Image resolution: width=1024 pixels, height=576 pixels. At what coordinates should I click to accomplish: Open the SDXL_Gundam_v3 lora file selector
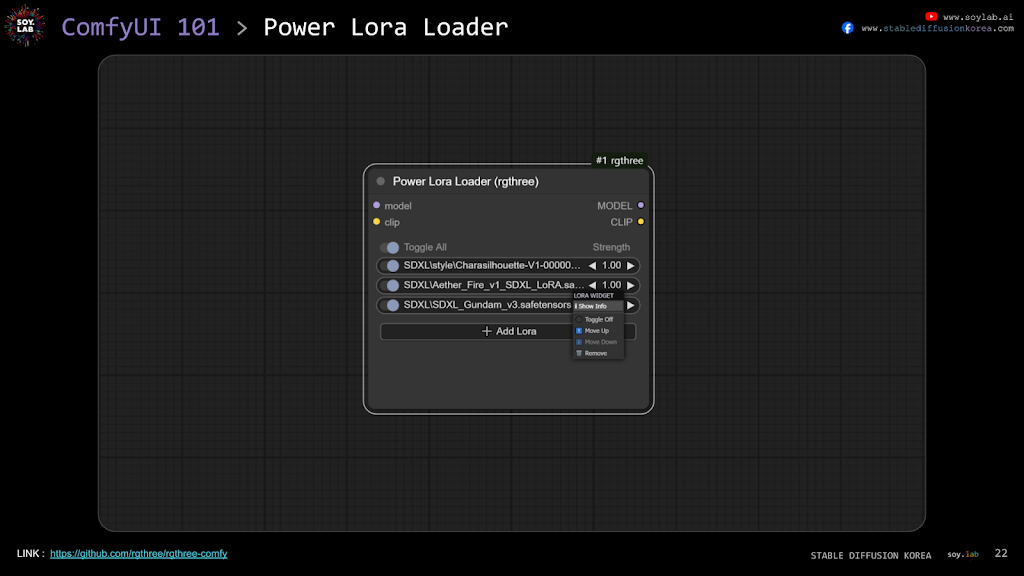(x=485, y=305)
